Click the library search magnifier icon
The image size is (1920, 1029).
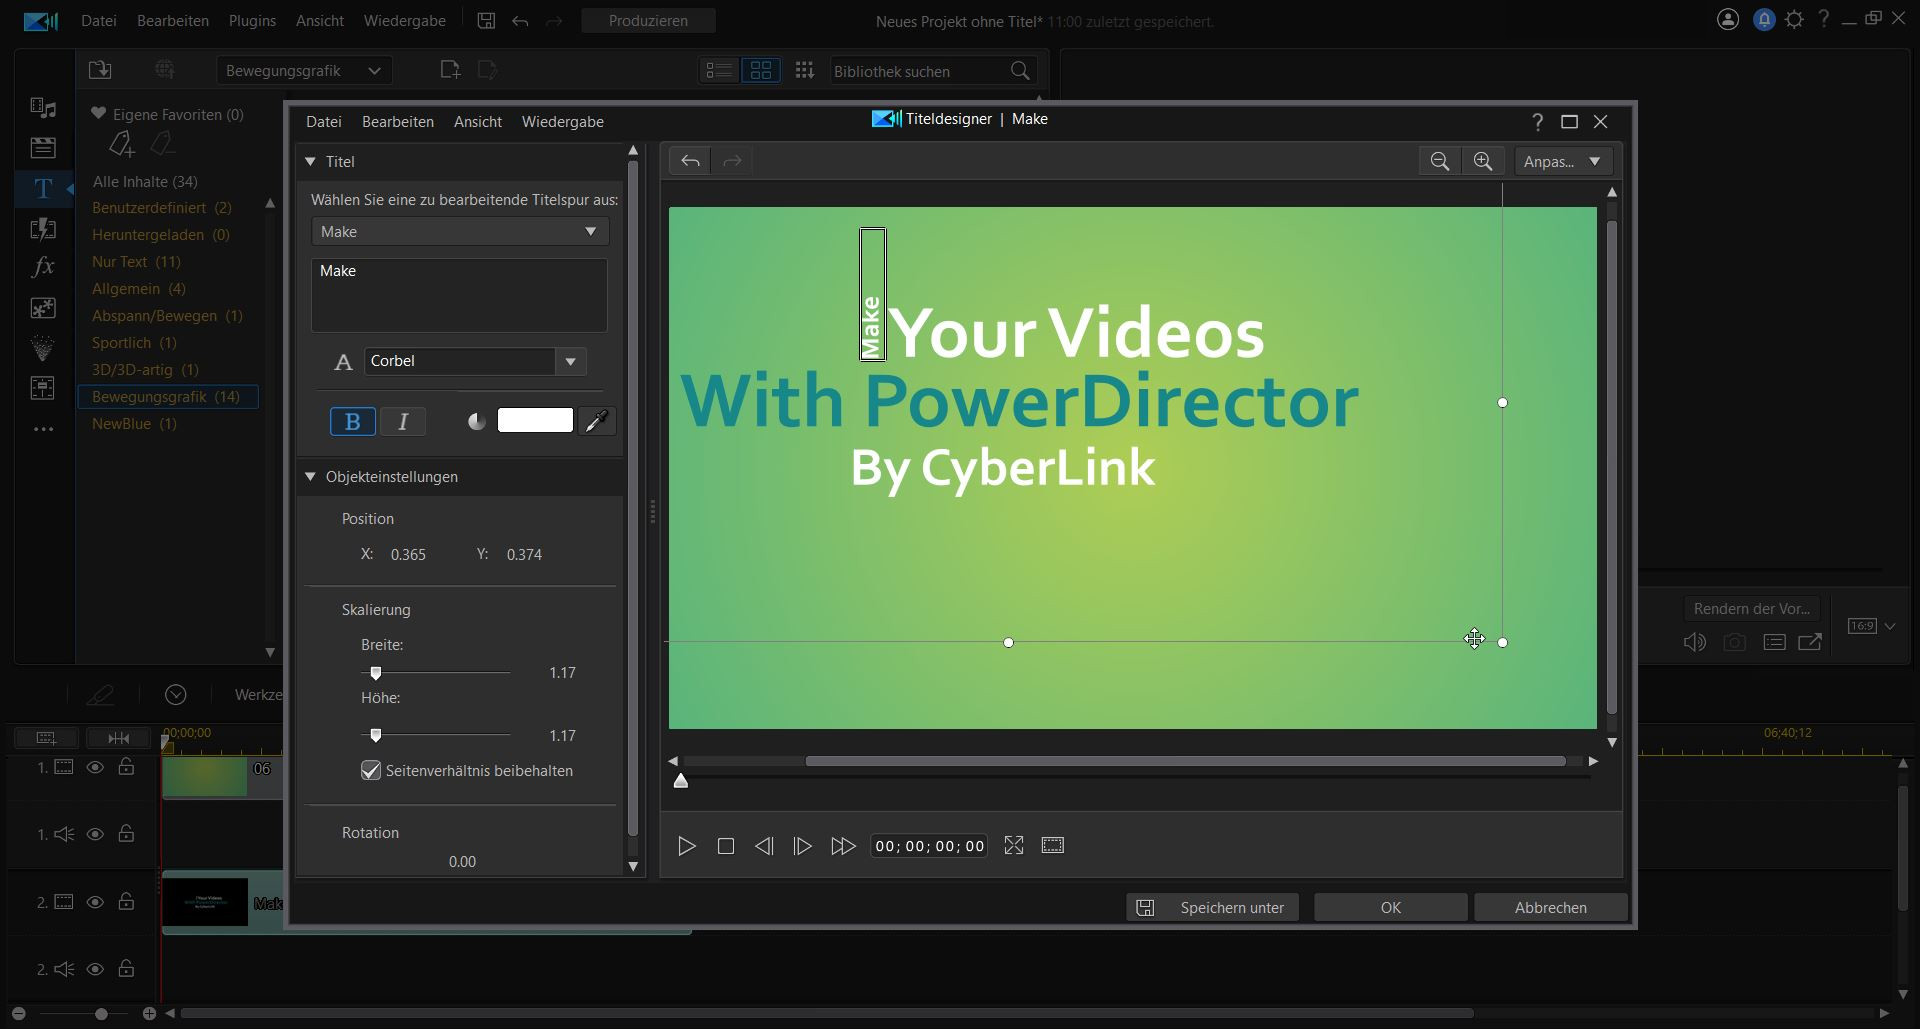(1020, 71)
